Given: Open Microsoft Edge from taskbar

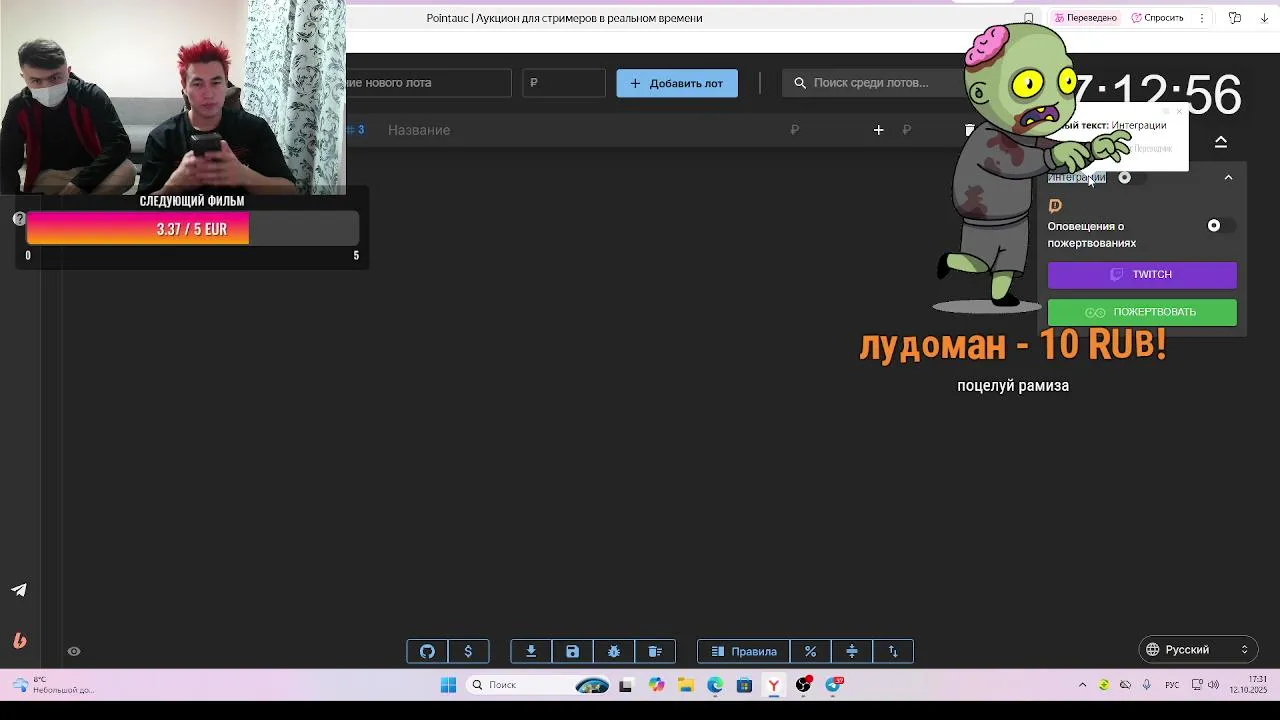Looking at the screenshot, I should [715, 685].
